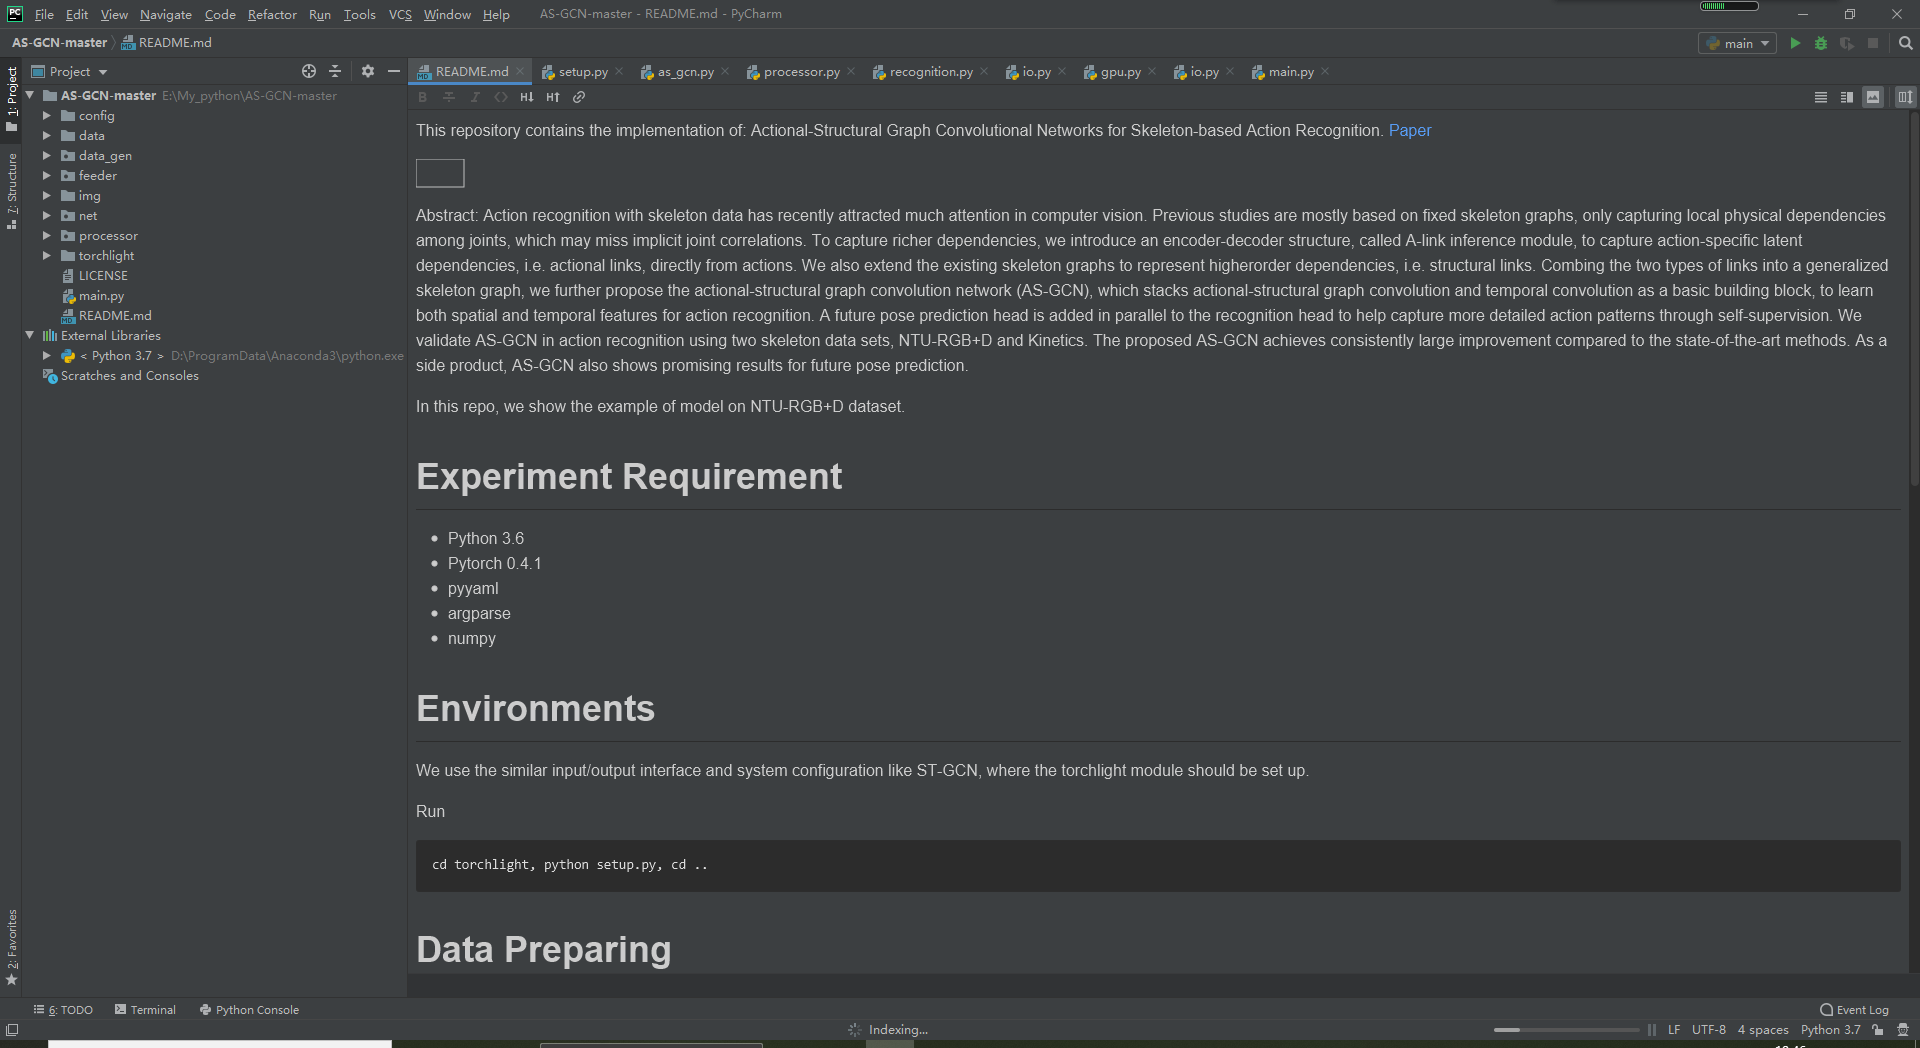Image resolution: width=1920 pixels, height=1048 pixels.
Task: Switch markdown editor to preview-only mode
Action: pos(1872,97)
